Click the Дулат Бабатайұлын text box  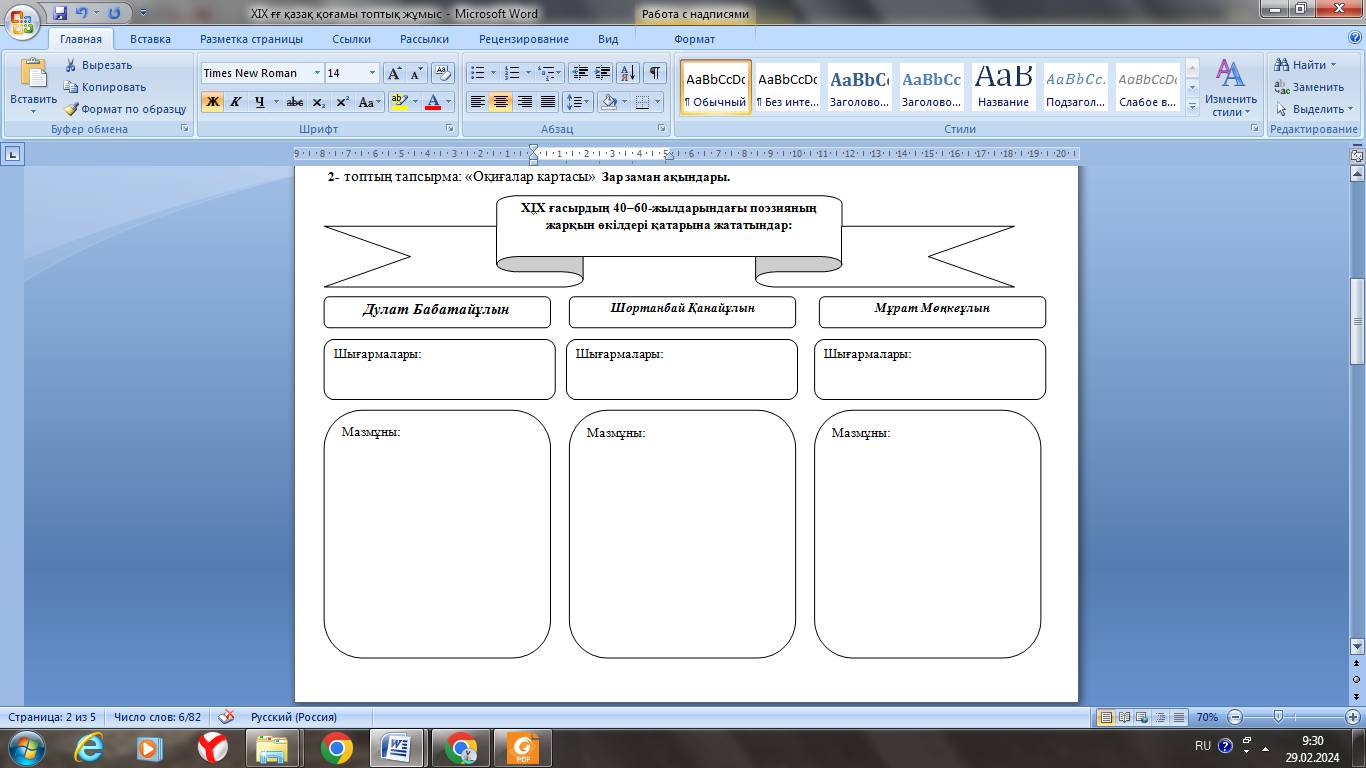click(436, 310)
